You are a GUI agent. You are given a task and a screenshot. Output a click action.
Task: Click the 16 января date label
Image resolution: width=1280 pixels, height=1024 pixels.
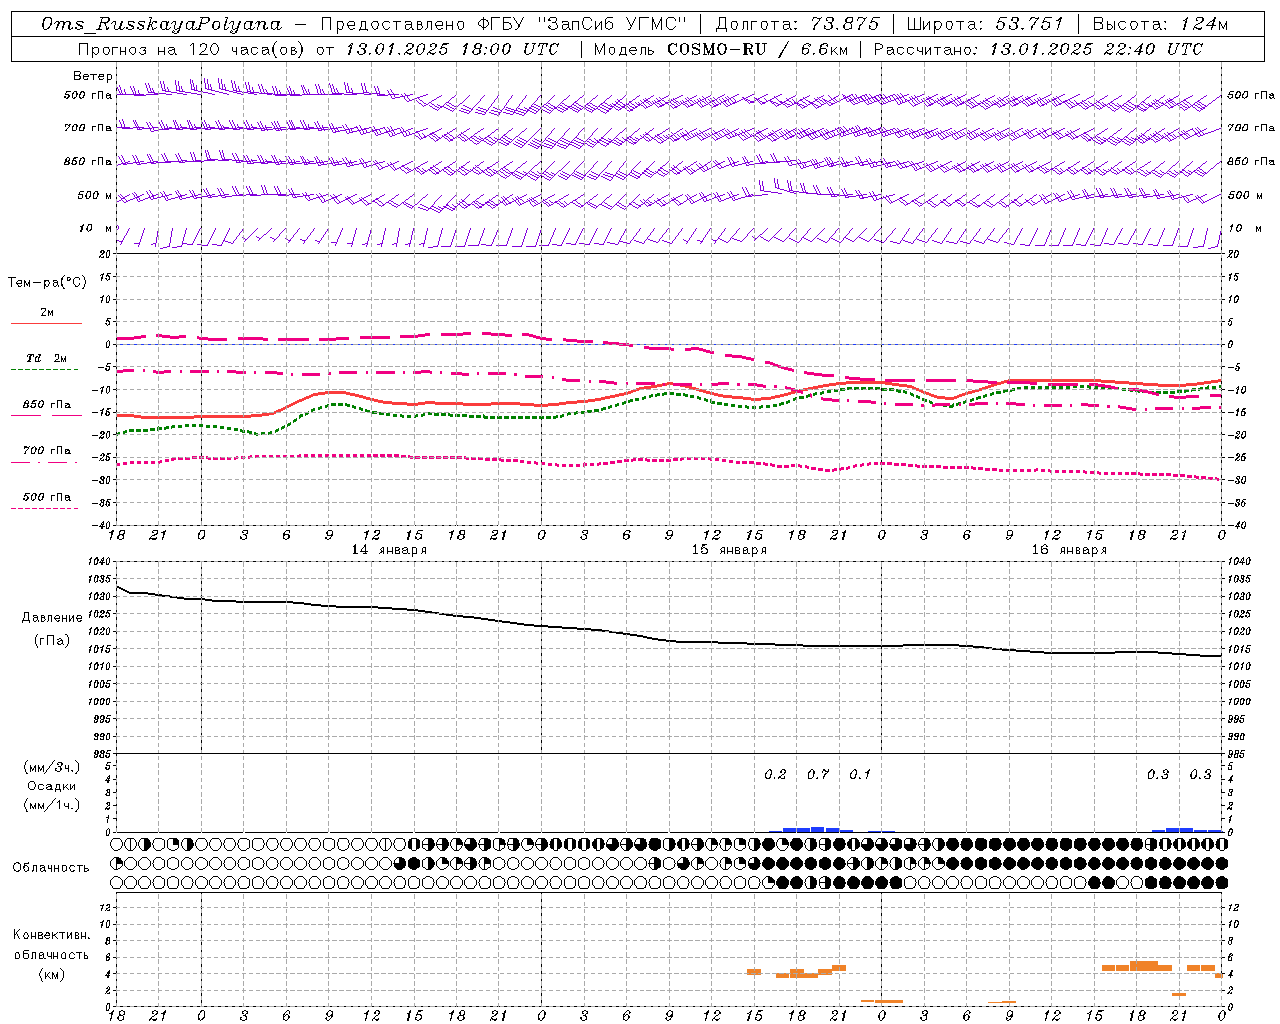[1069, 550]
